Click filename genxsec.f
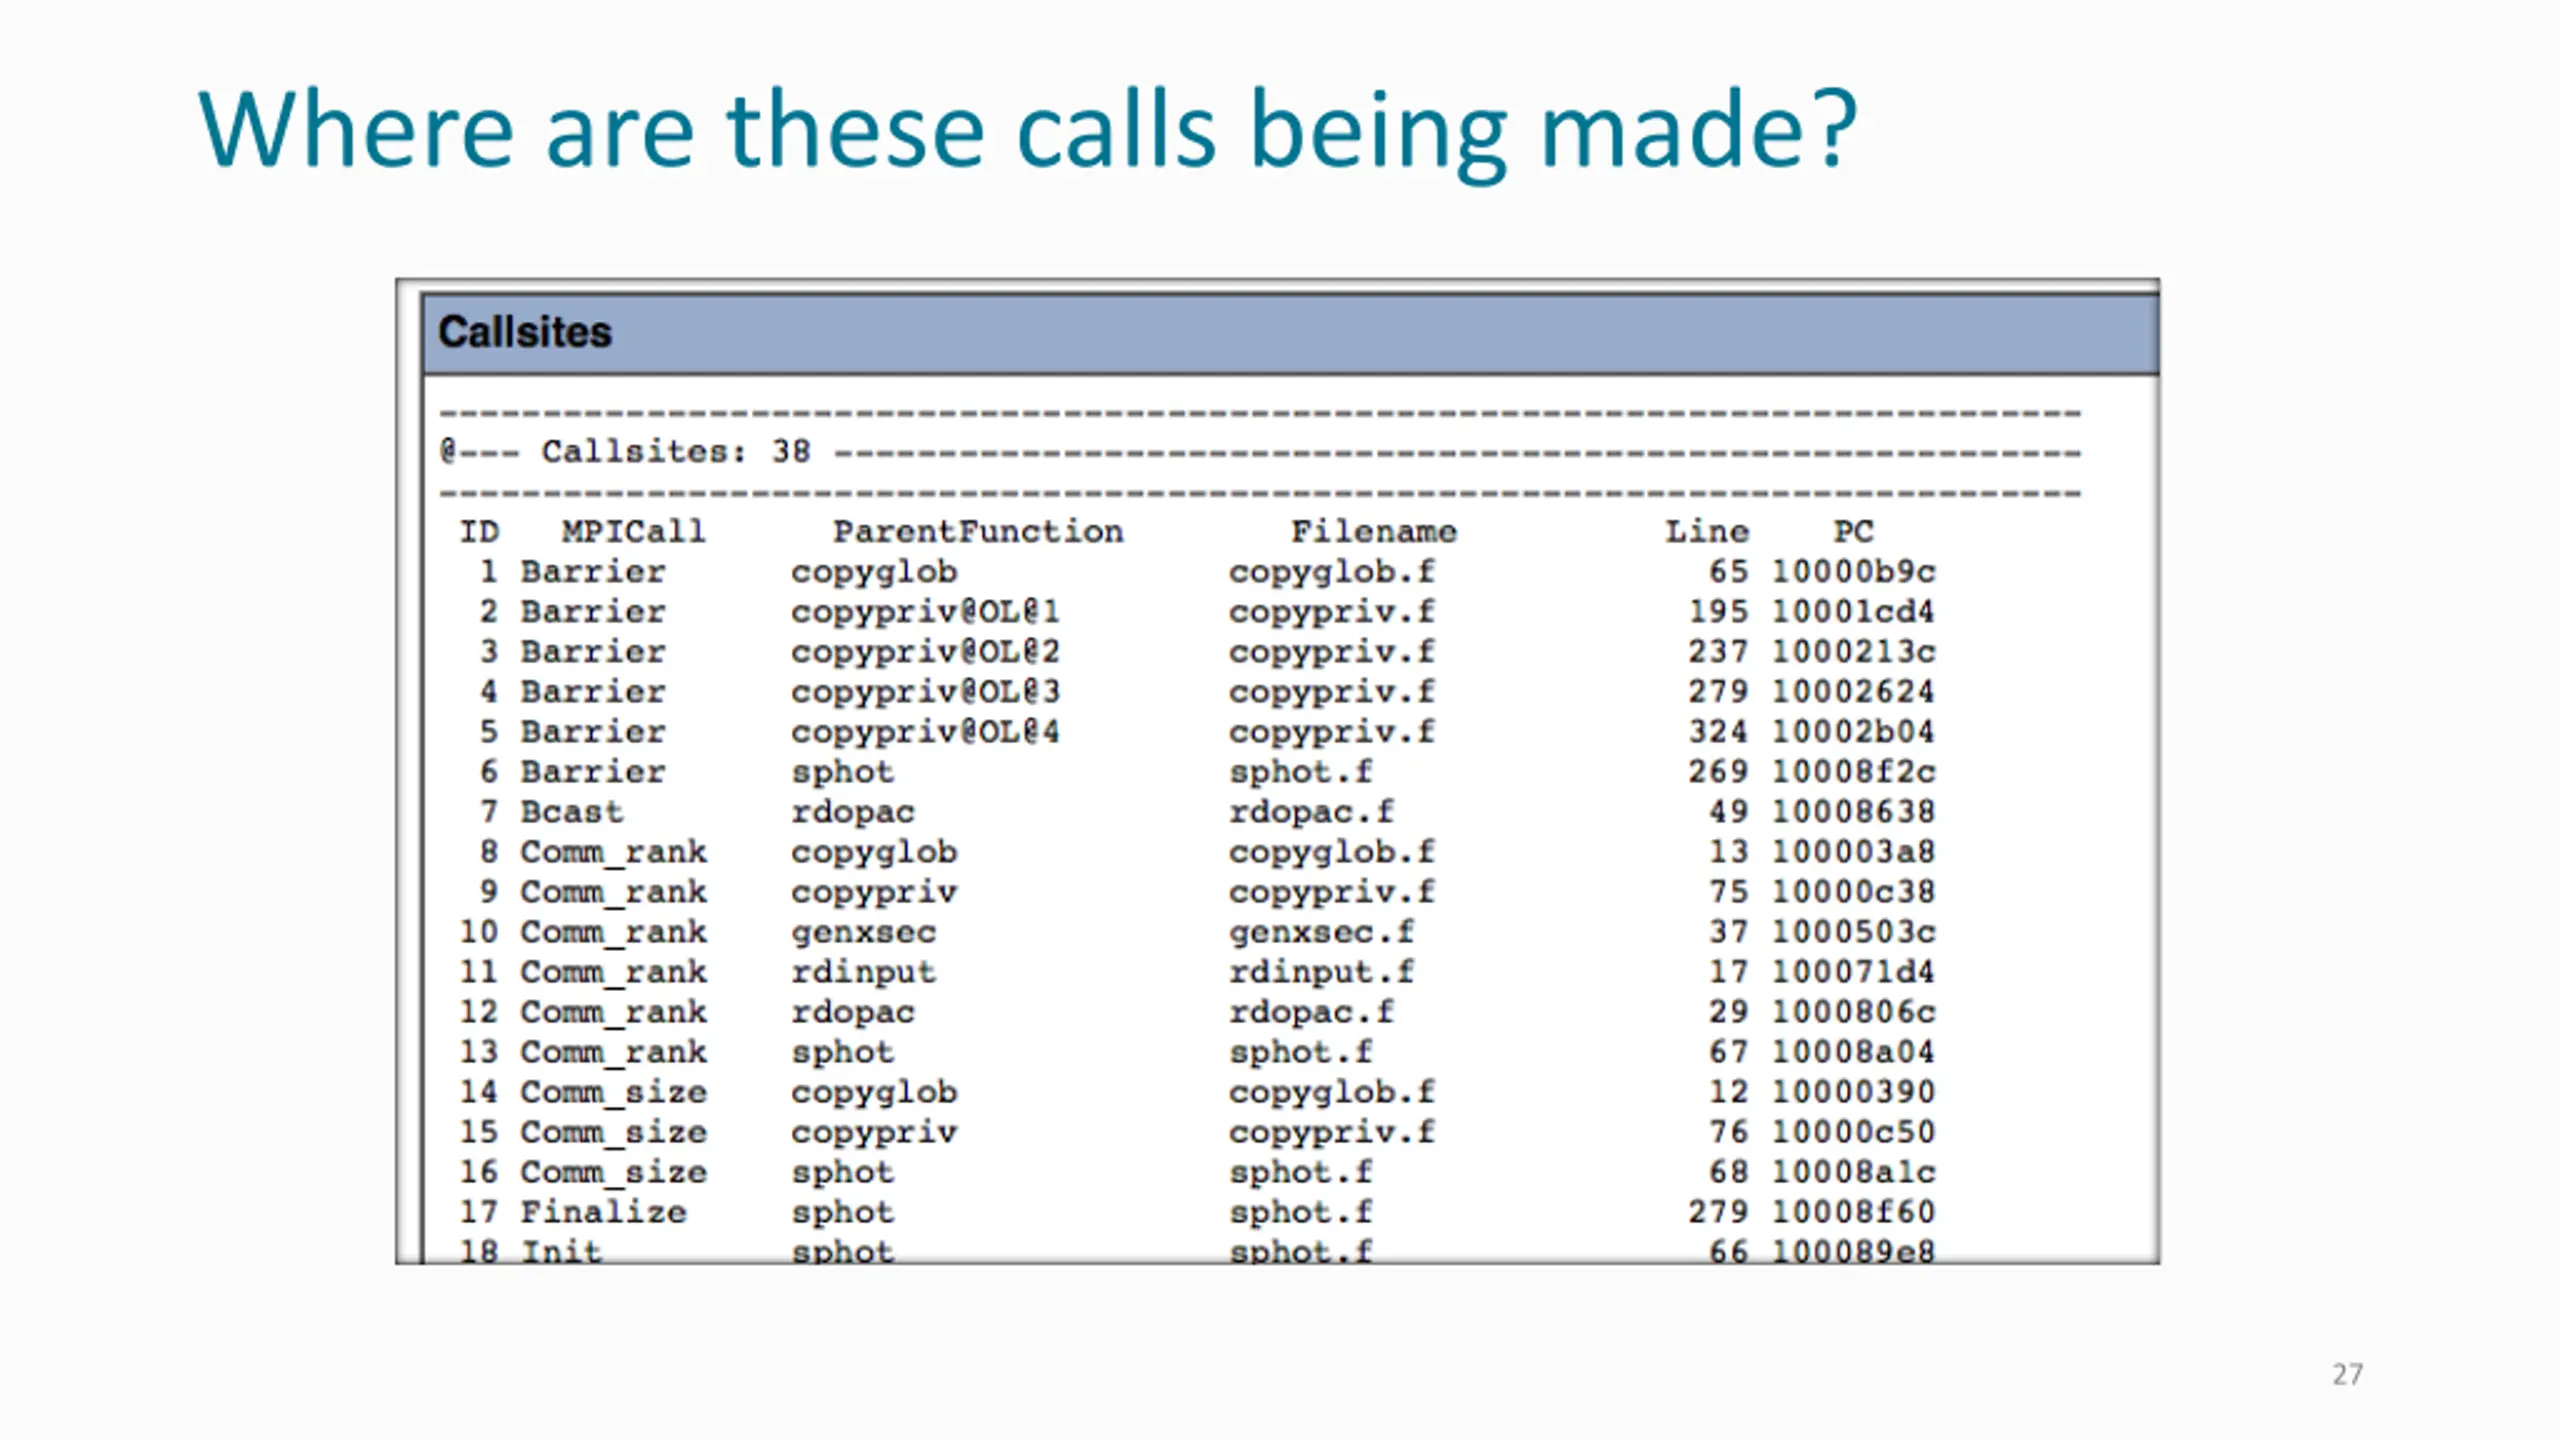Viewport: 2560px width, 1440px height. 1321,931
